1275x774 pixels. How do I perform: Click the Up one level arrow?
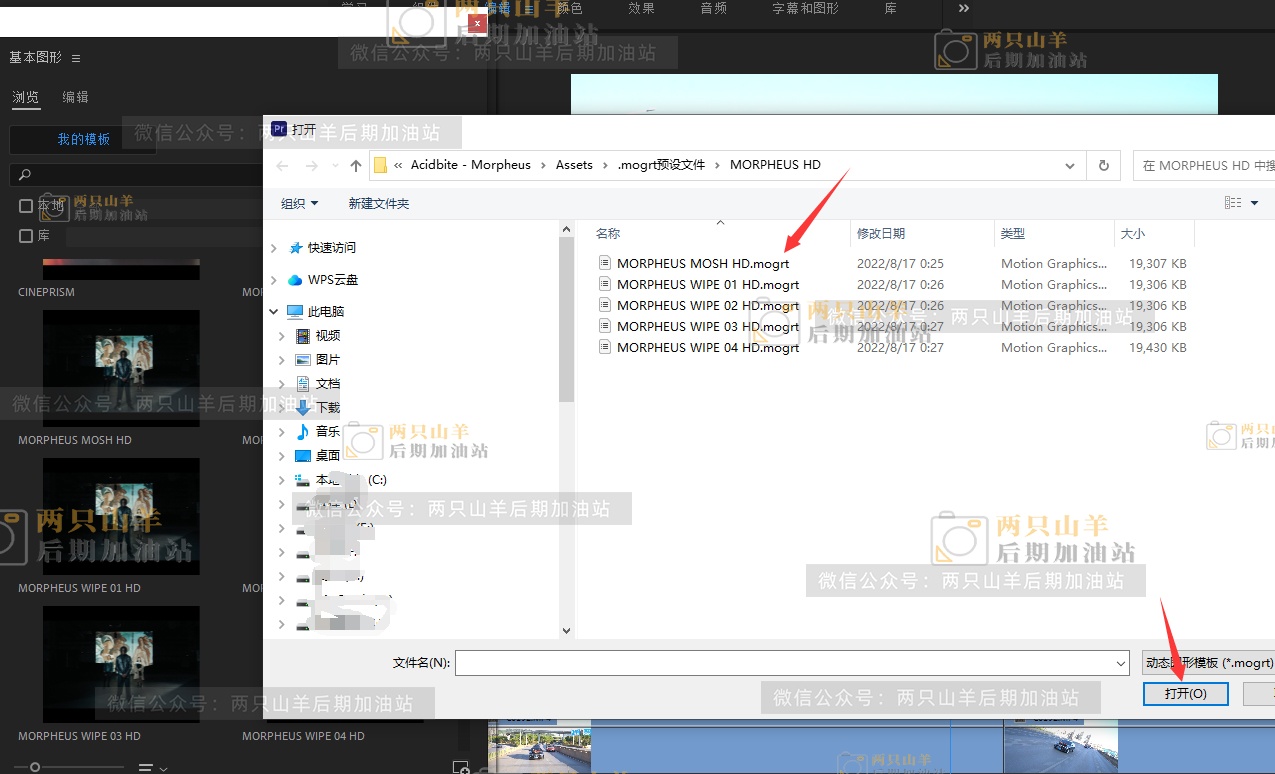(356, 166)
